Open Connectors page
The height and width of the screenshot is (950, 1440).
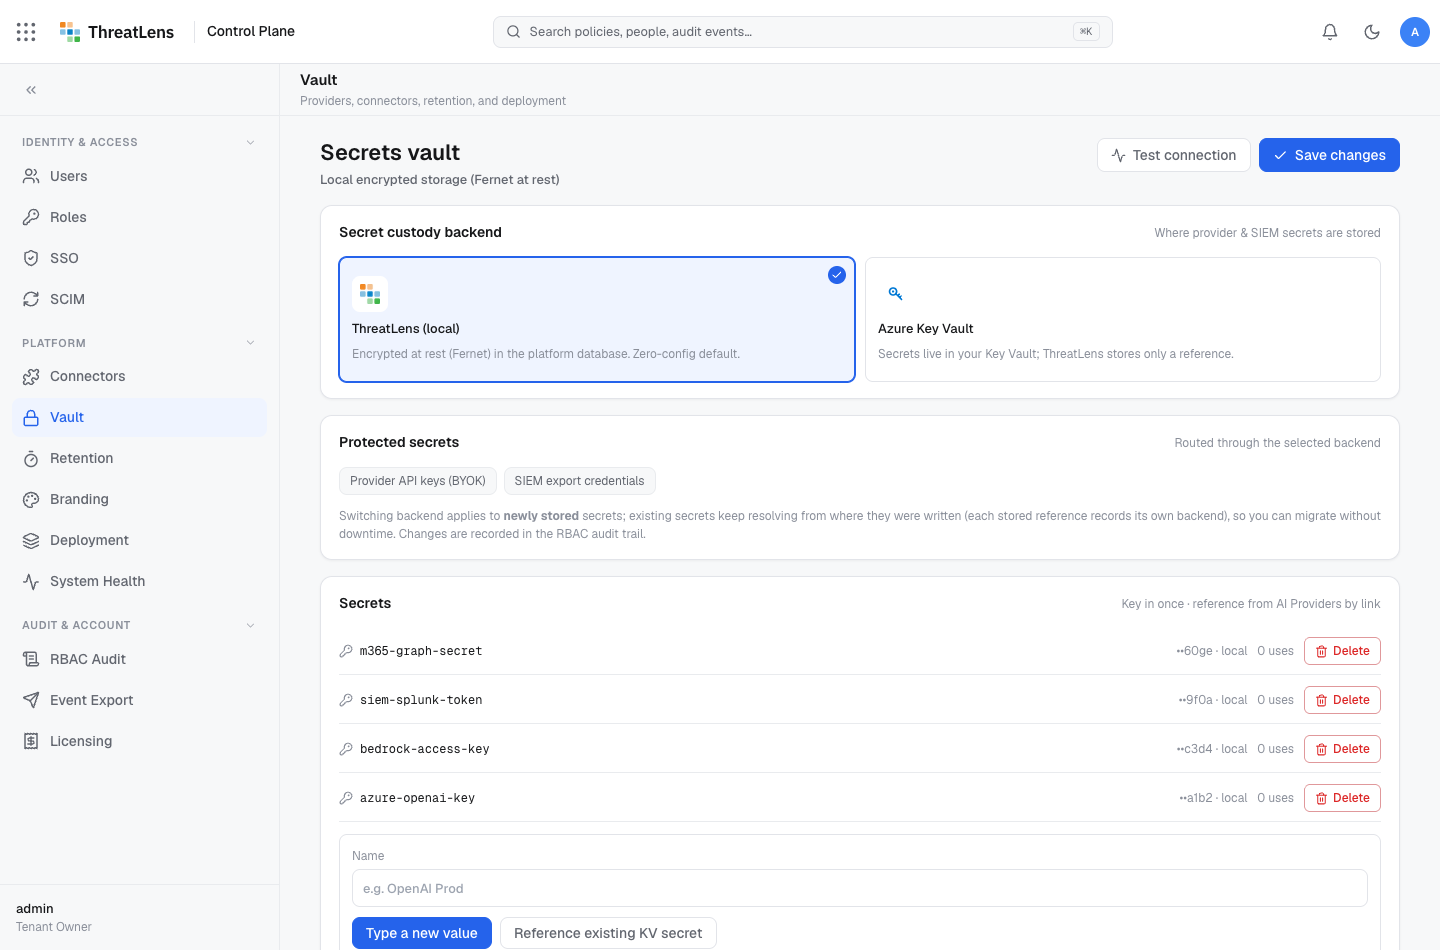(139, 376)
